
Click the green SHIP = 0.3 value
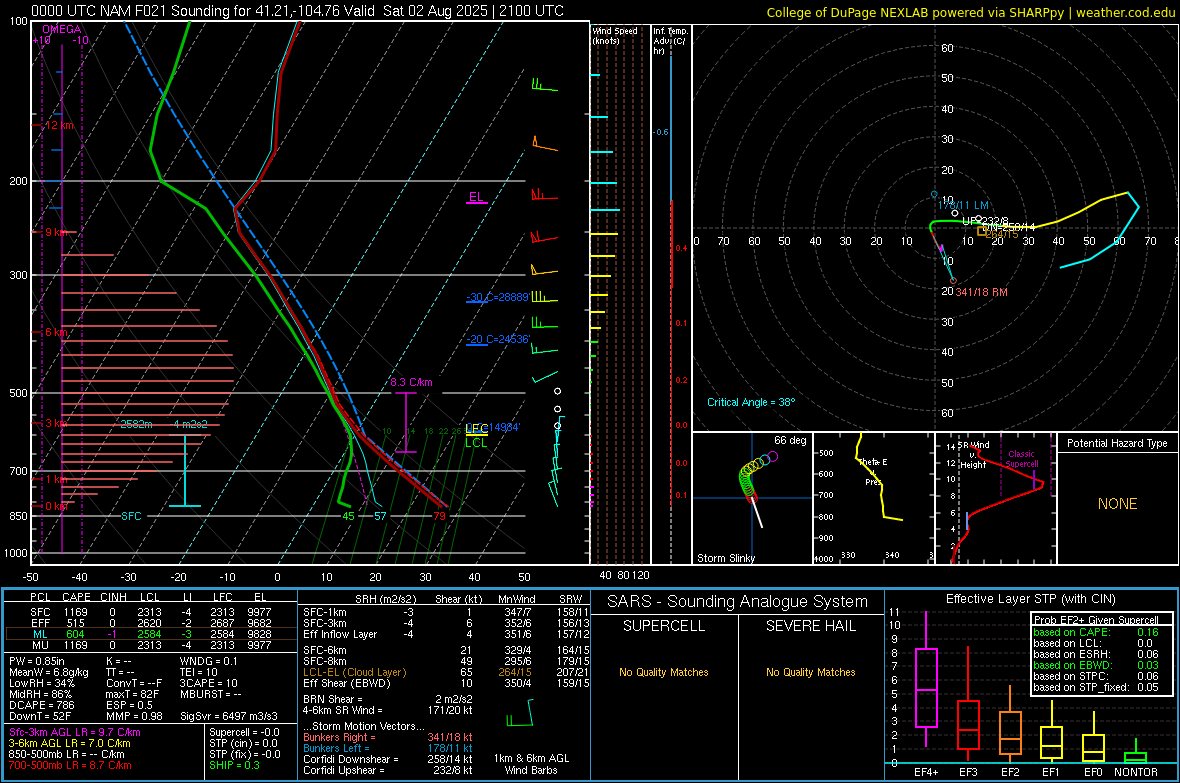tap(234, 766)
